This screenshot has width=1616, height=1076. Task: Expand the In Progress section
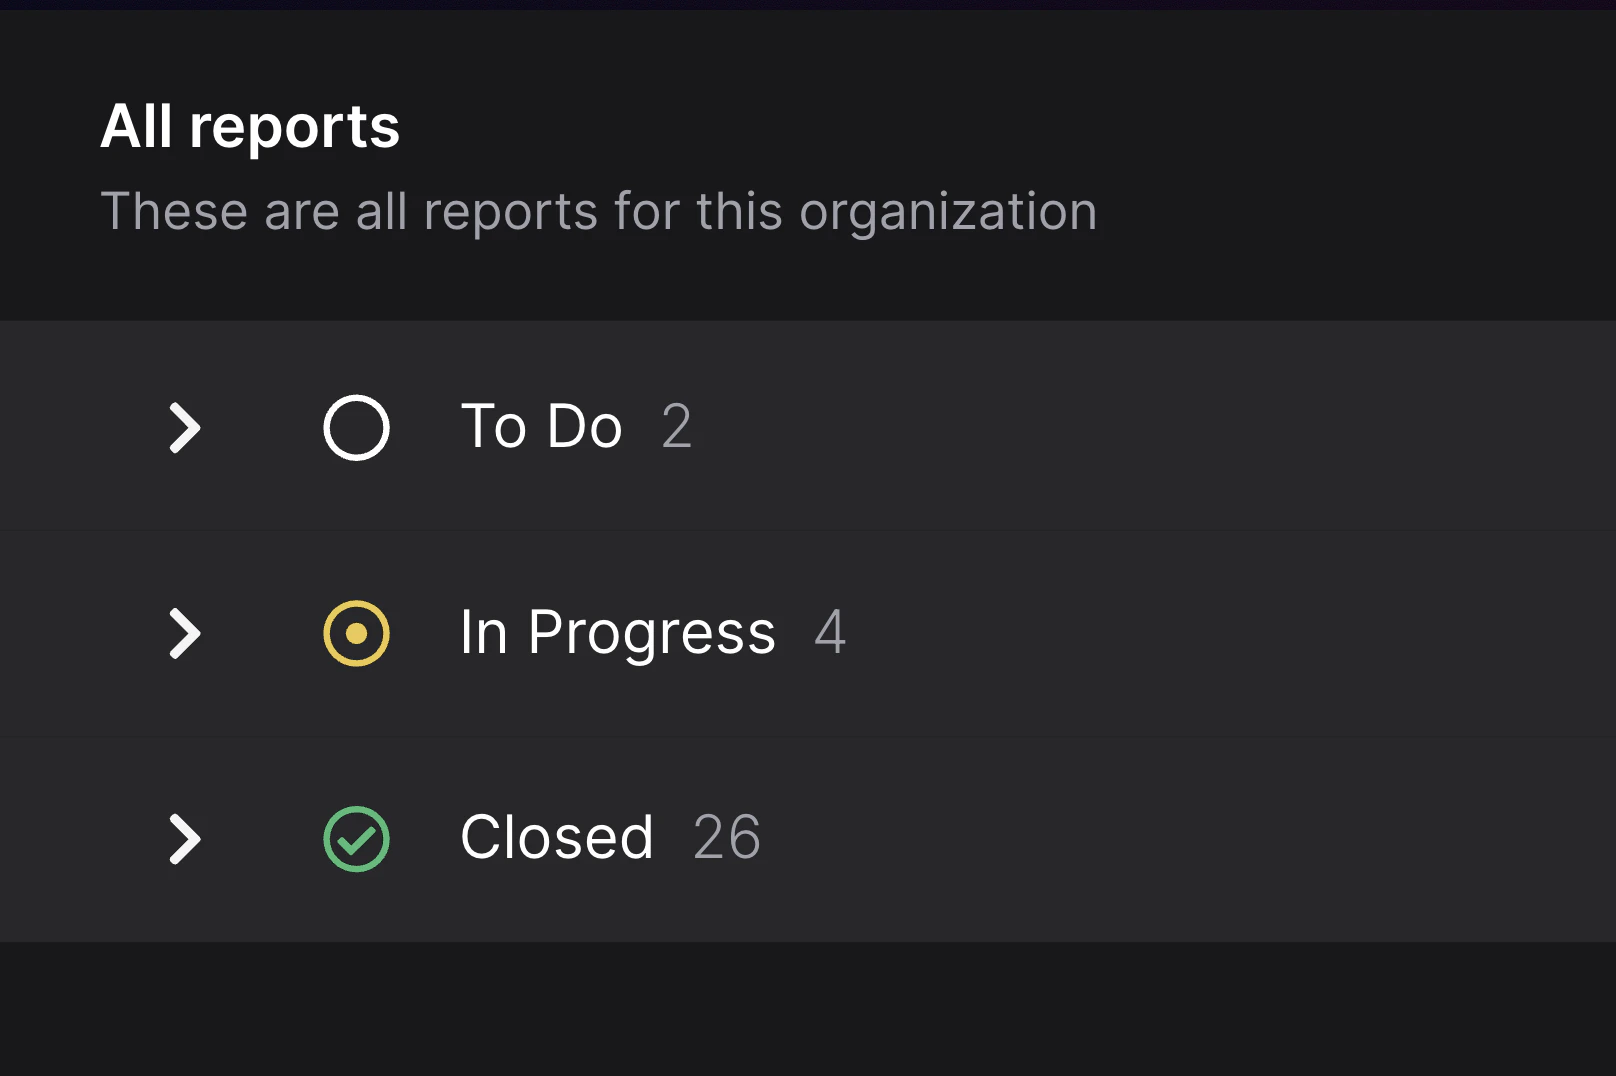pyautogui.click(x=185, y=632)
